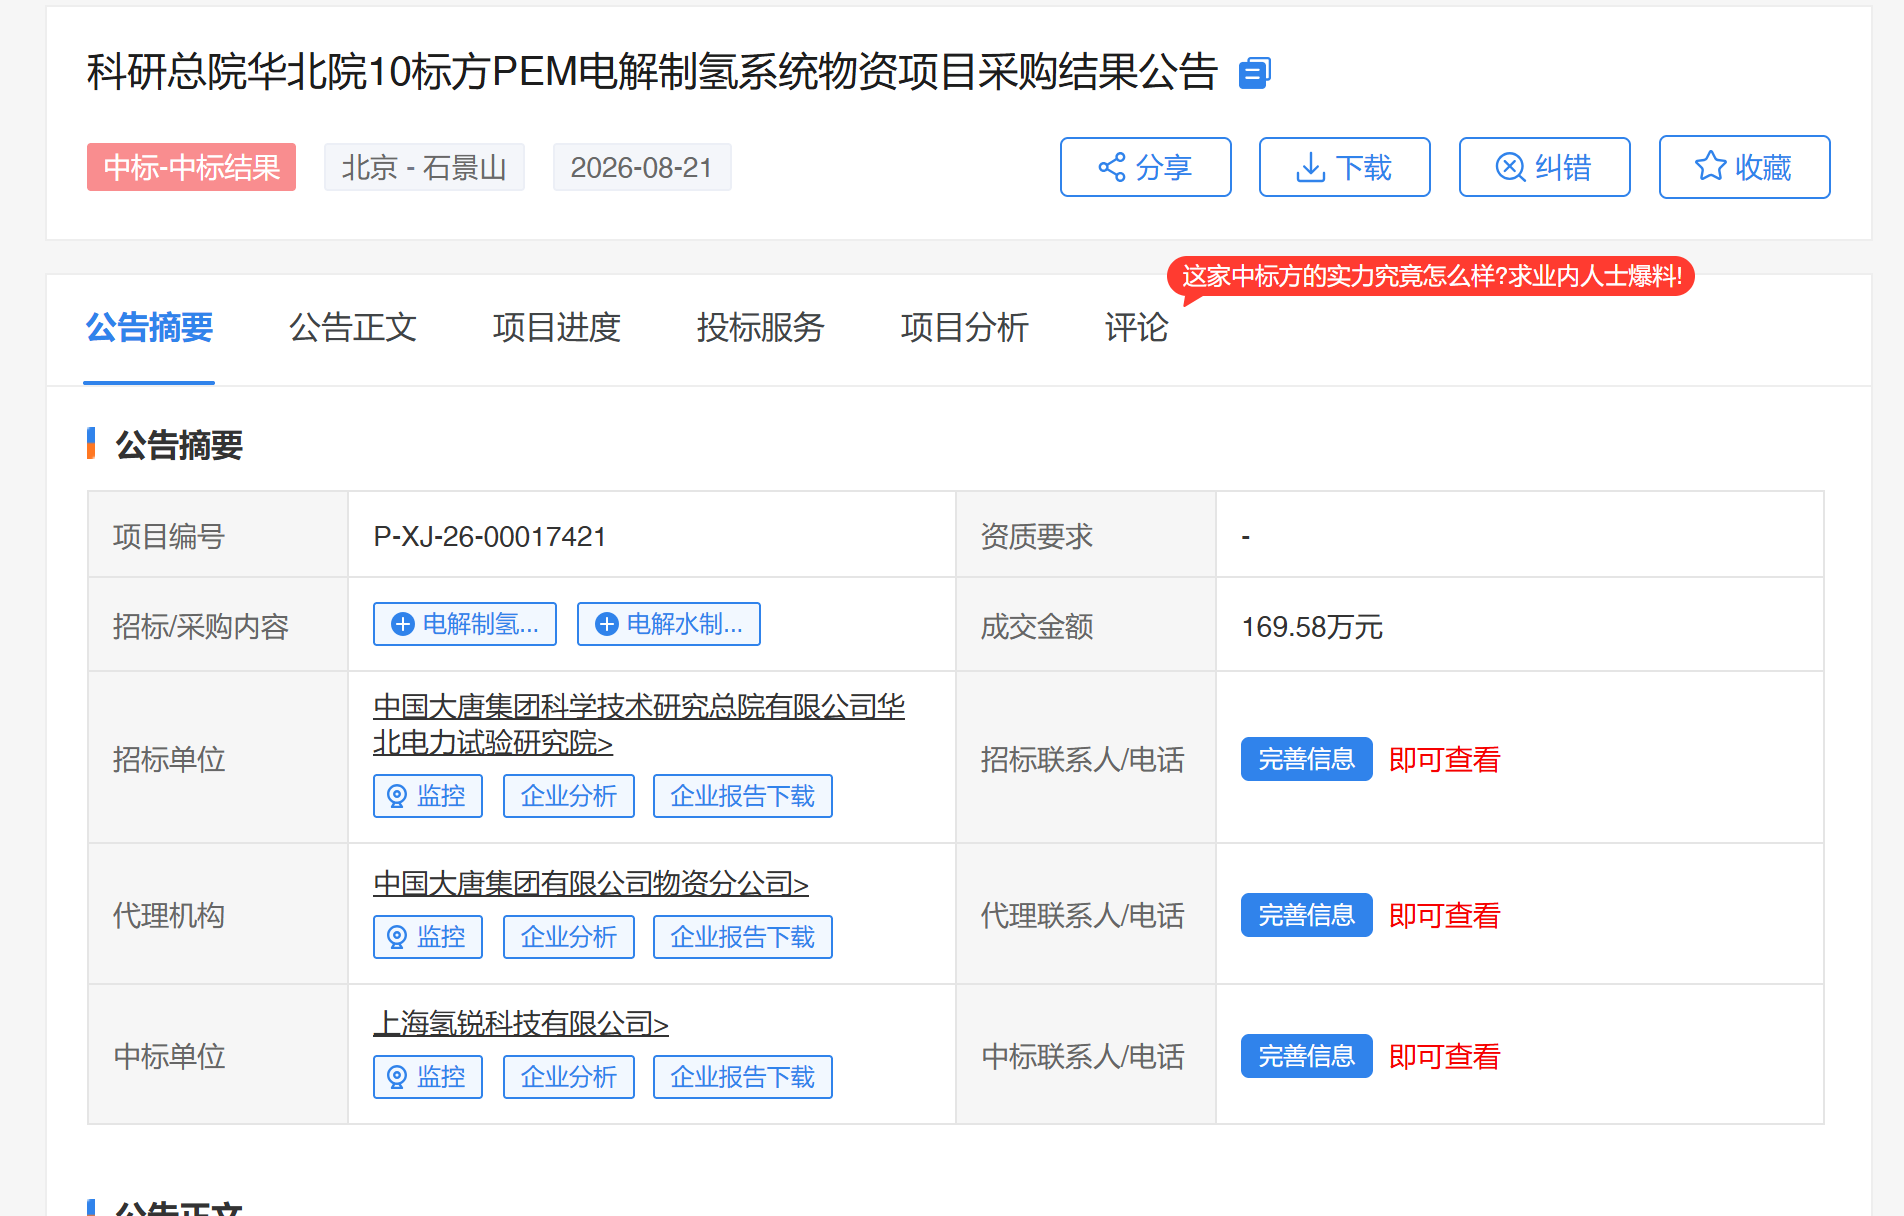Select project number P-XJ-26-00017421
1904x1216 pixels.
[x=490, y=537]
